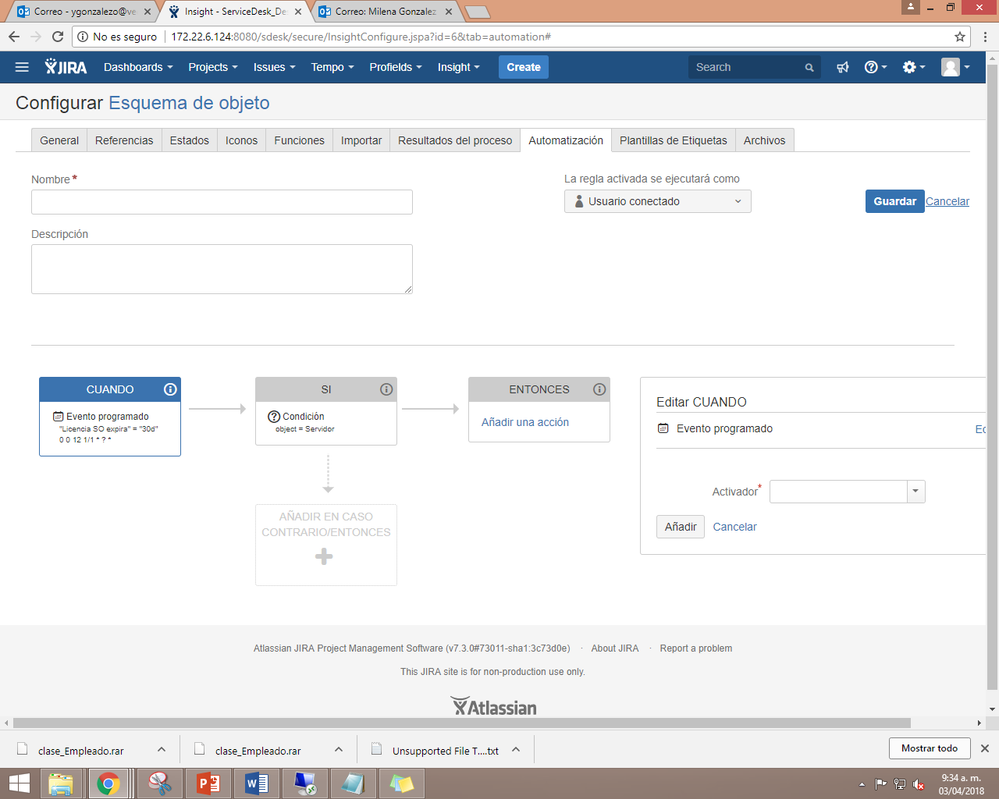999x799 pixels.
Task: Switch to the General tab
Action: tap(59, 140)
